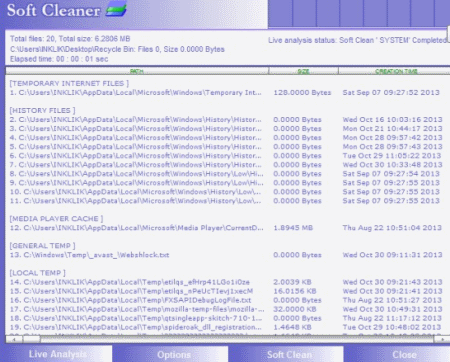Click the horizontal scrollbar left arrow
The width and height of the screenshot is (450, 362).
[14, 339]
